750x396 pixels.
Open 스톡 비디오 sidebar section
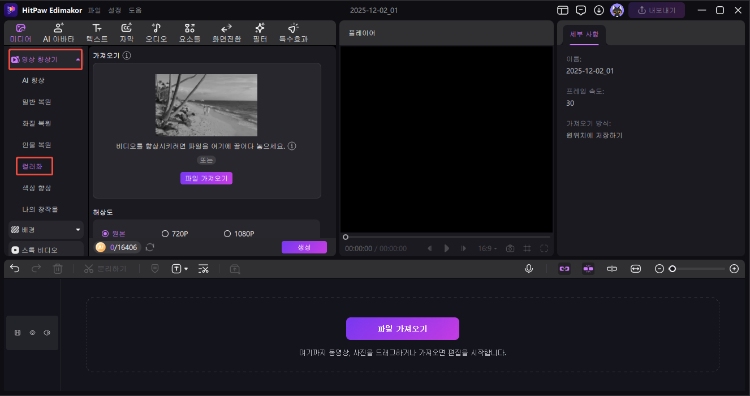46,250
